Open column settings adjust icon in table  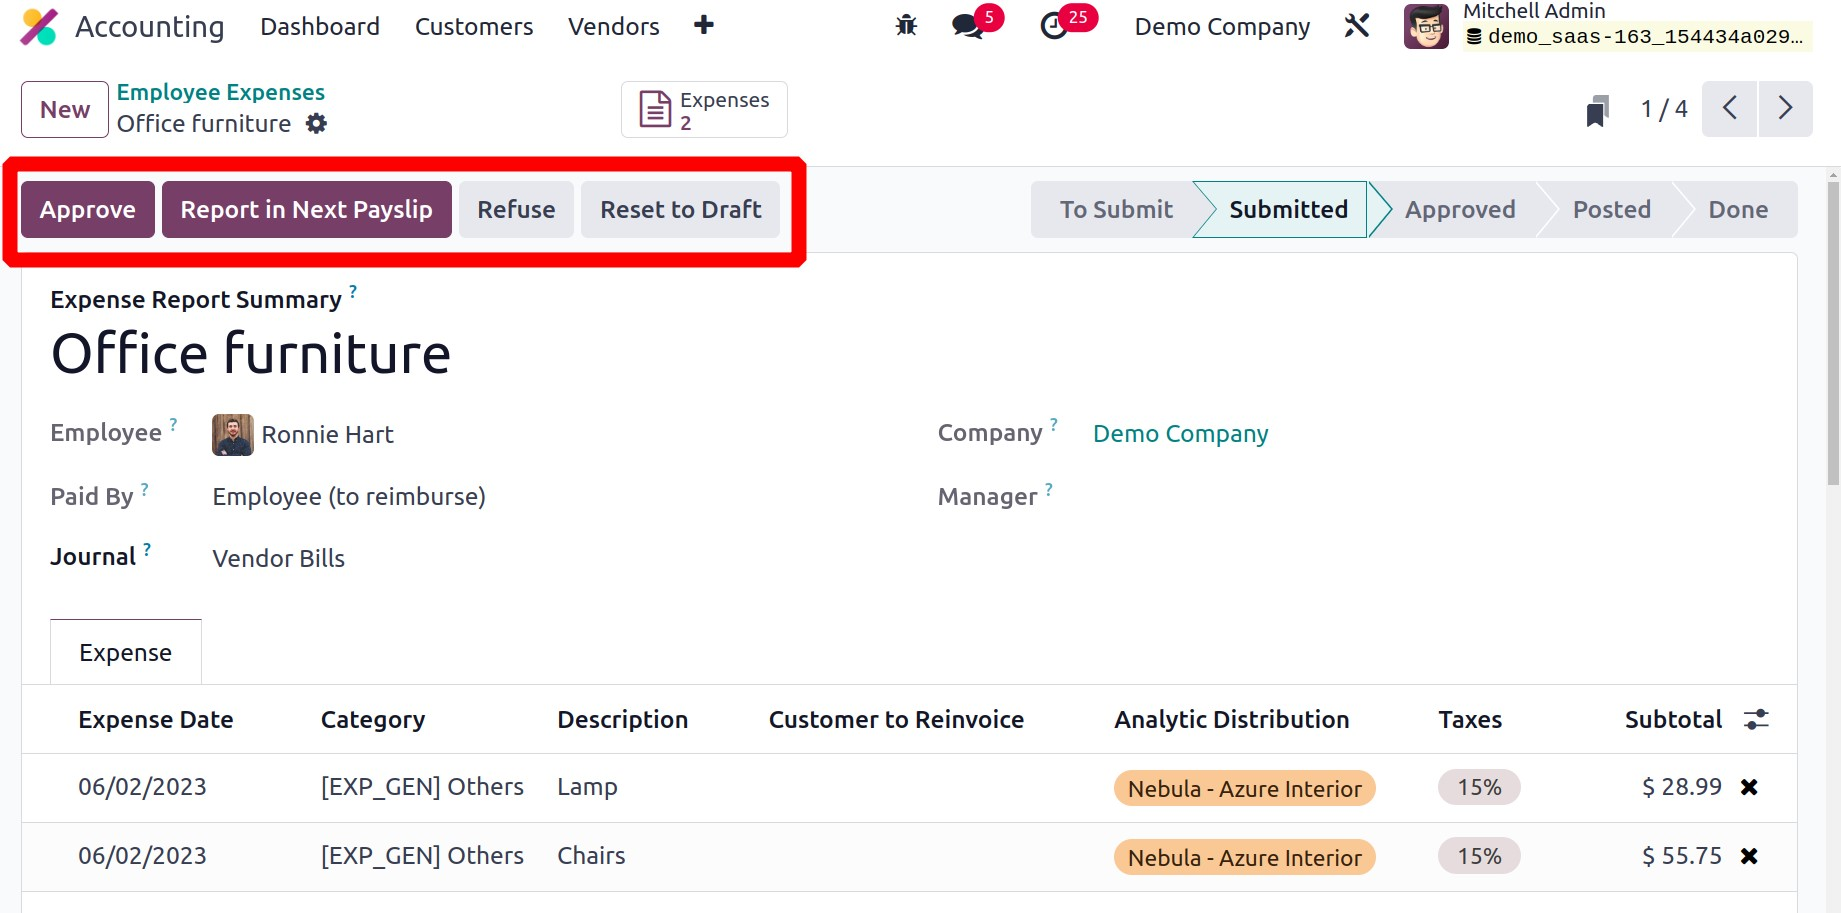pos(1756,719)
